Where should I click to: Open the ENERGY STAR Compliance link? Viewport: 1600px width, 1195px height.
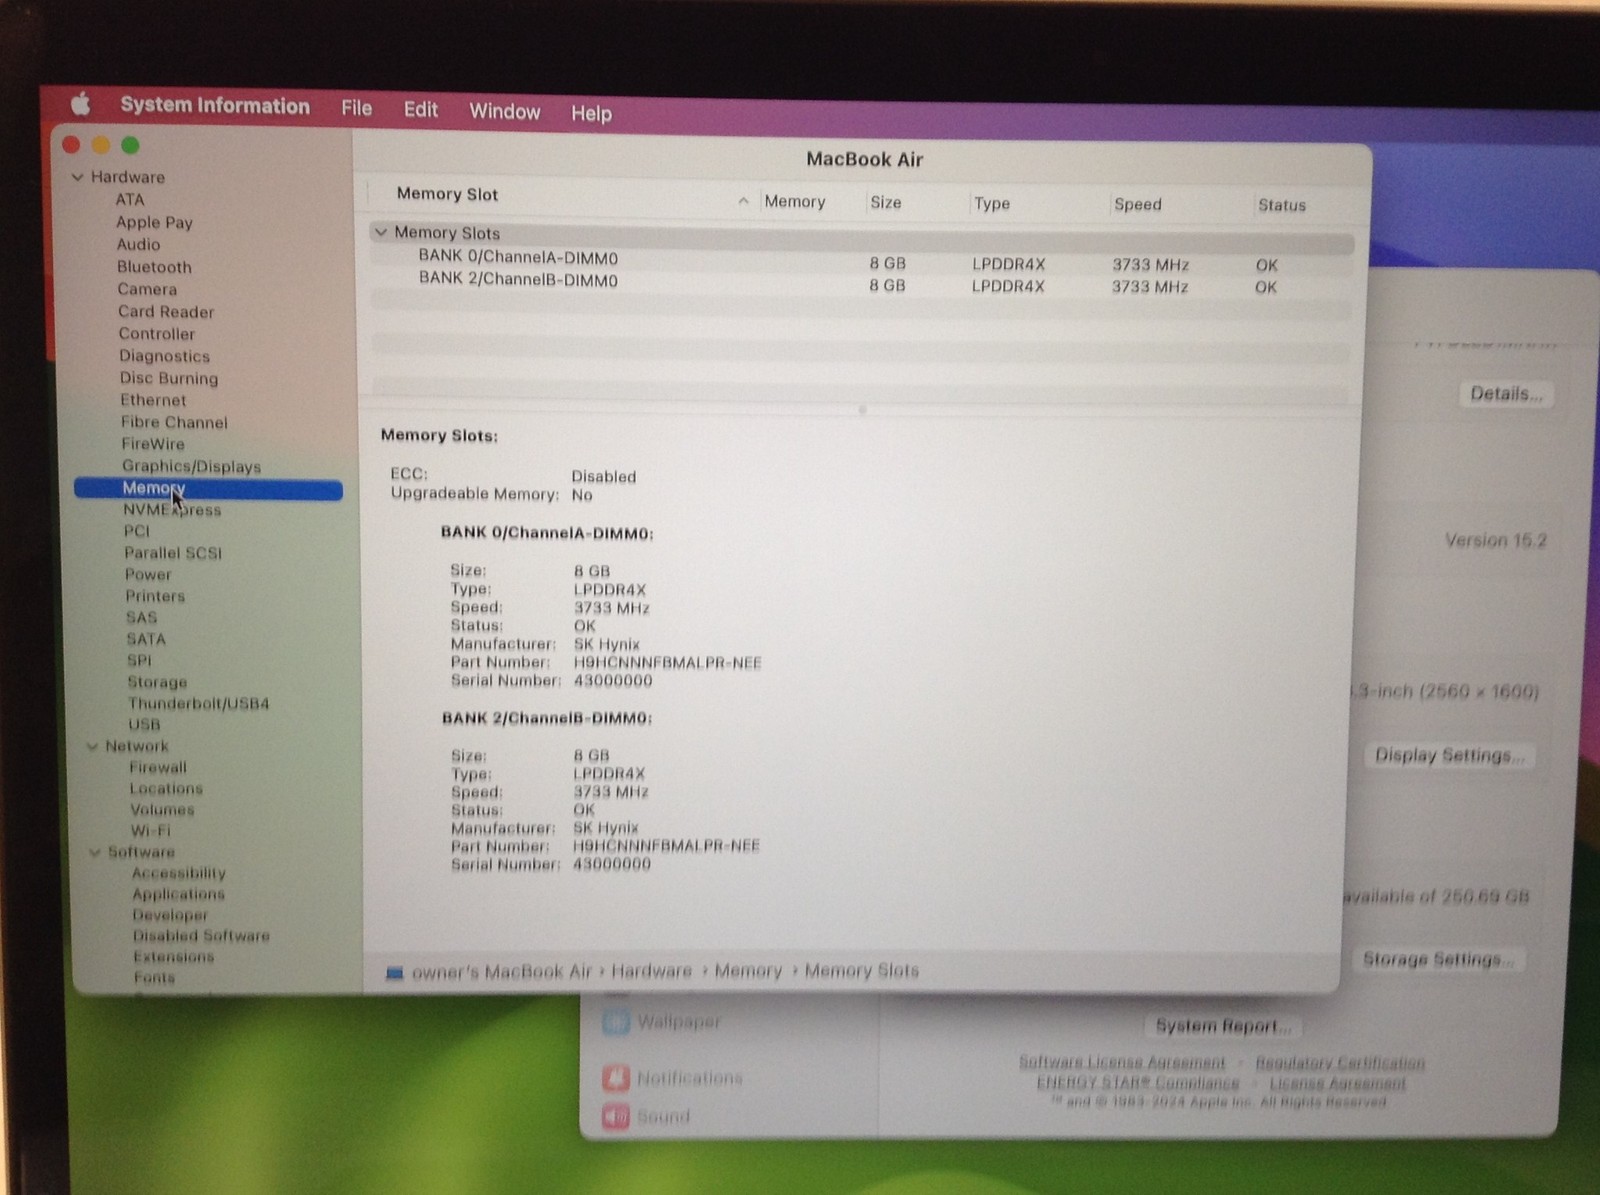[x=1138, y=1083]
